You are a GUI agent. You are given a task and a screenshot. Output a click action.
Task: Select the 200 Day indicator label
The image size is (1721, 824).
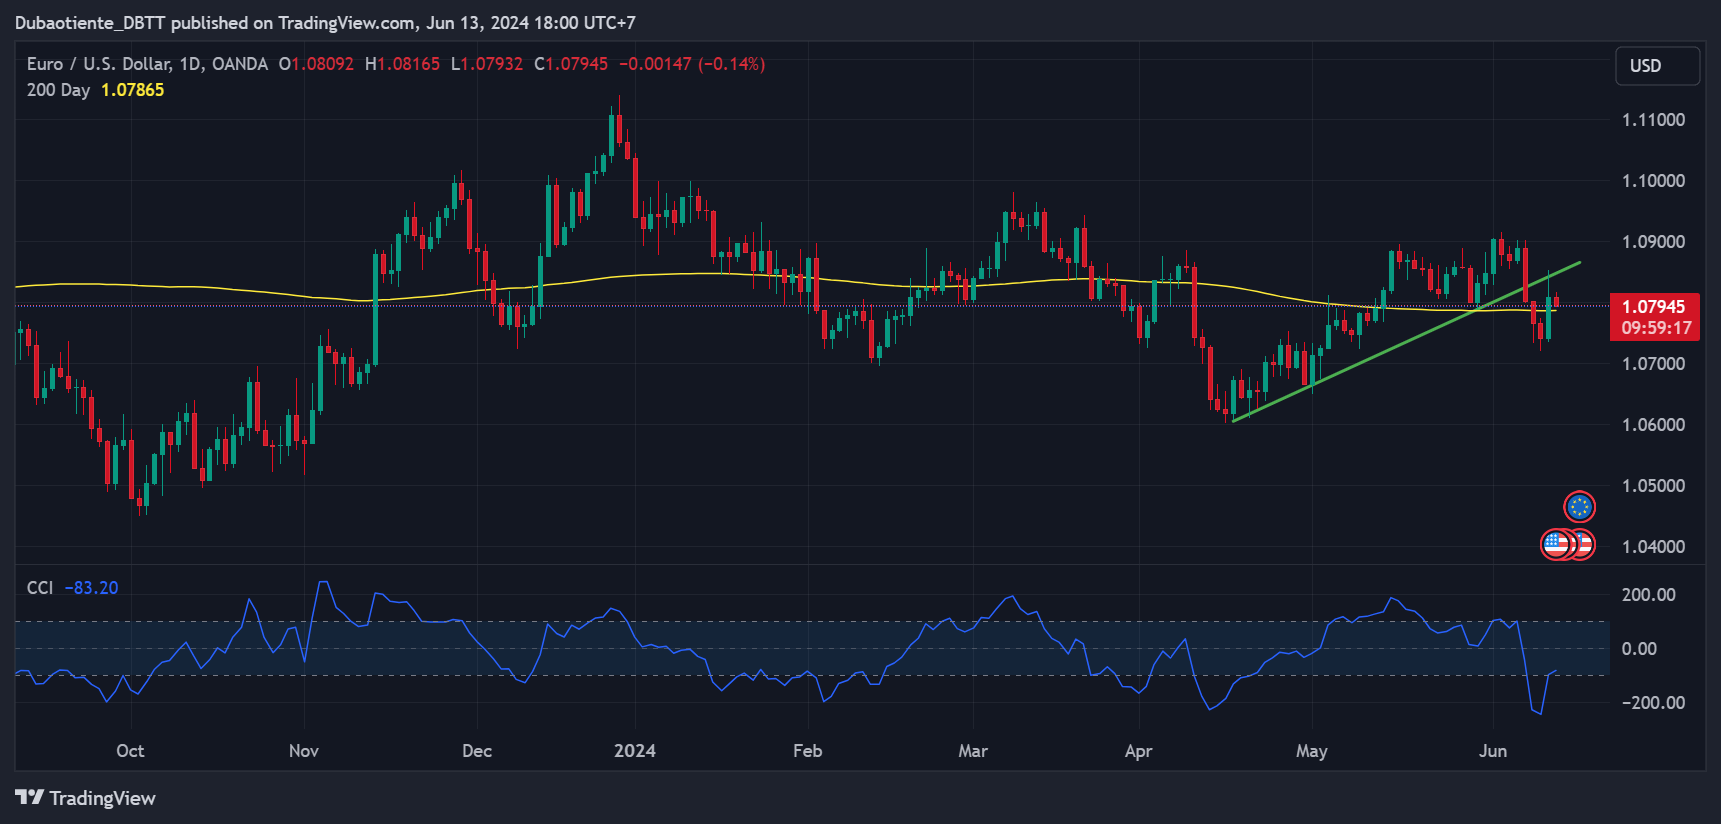click(x=58, y=90)
